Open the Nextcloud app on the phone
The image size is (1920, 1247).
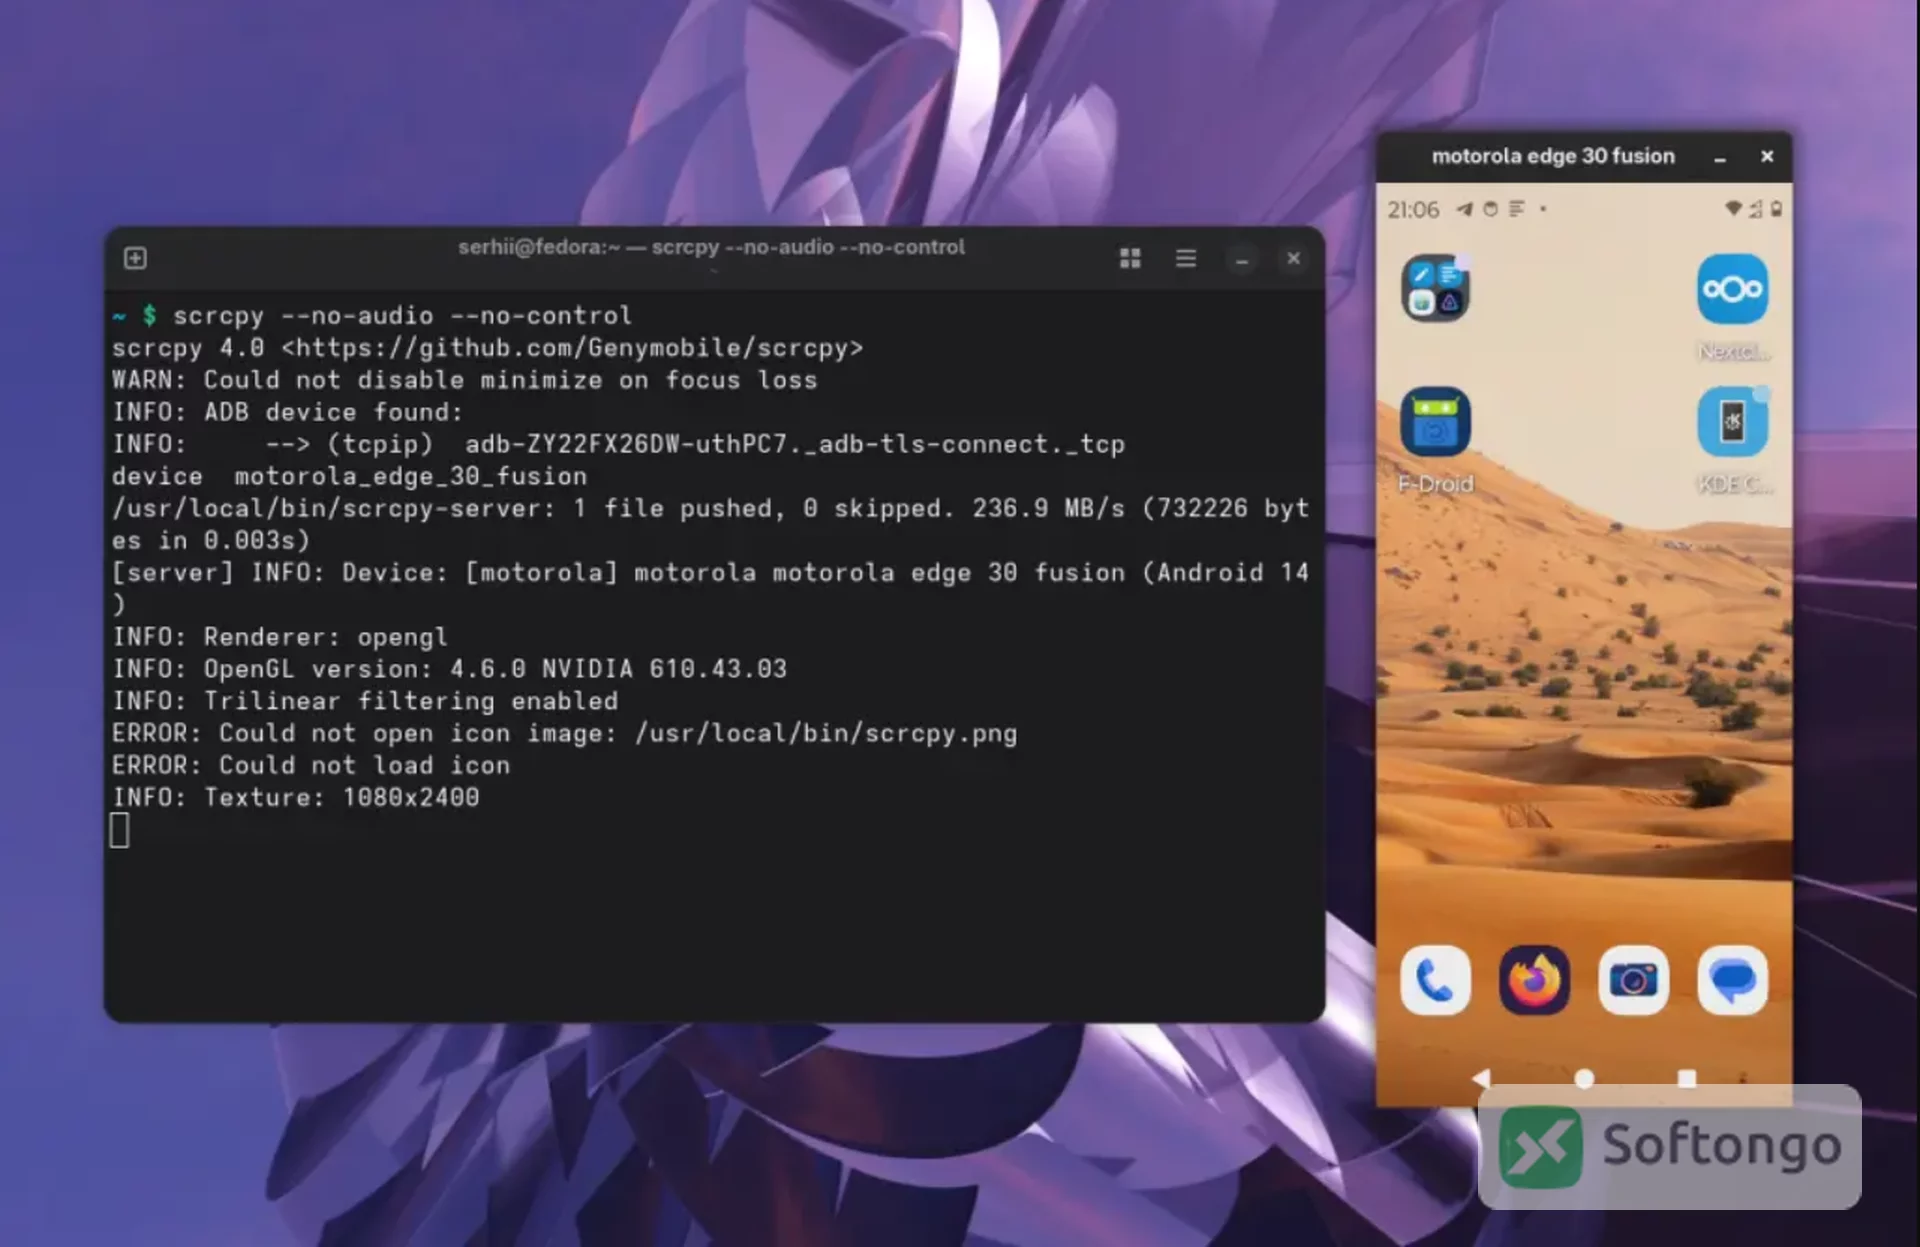point(1733,289)
